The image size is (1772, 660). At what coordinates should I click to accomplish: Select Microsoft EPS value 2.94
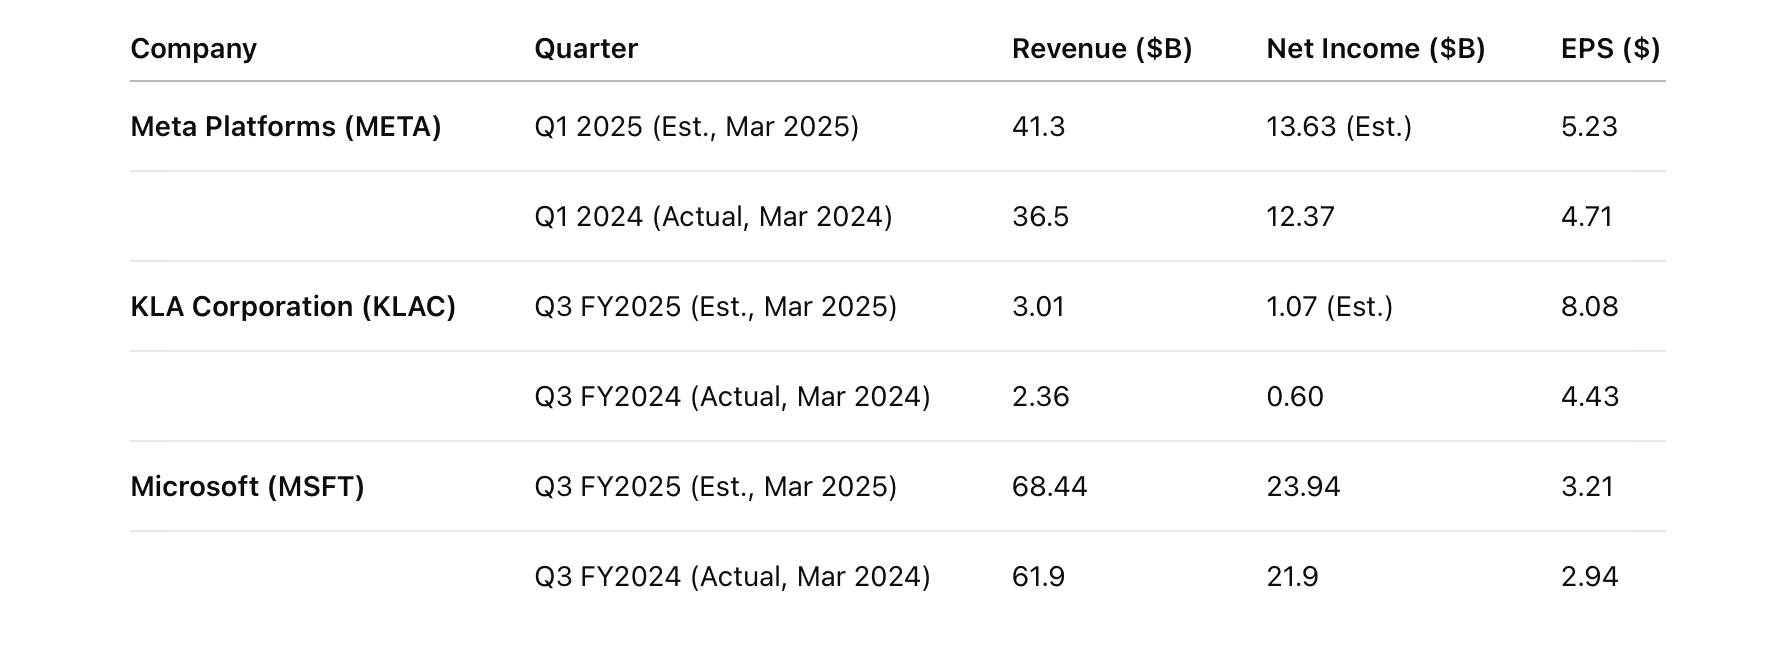[1590, 577]
